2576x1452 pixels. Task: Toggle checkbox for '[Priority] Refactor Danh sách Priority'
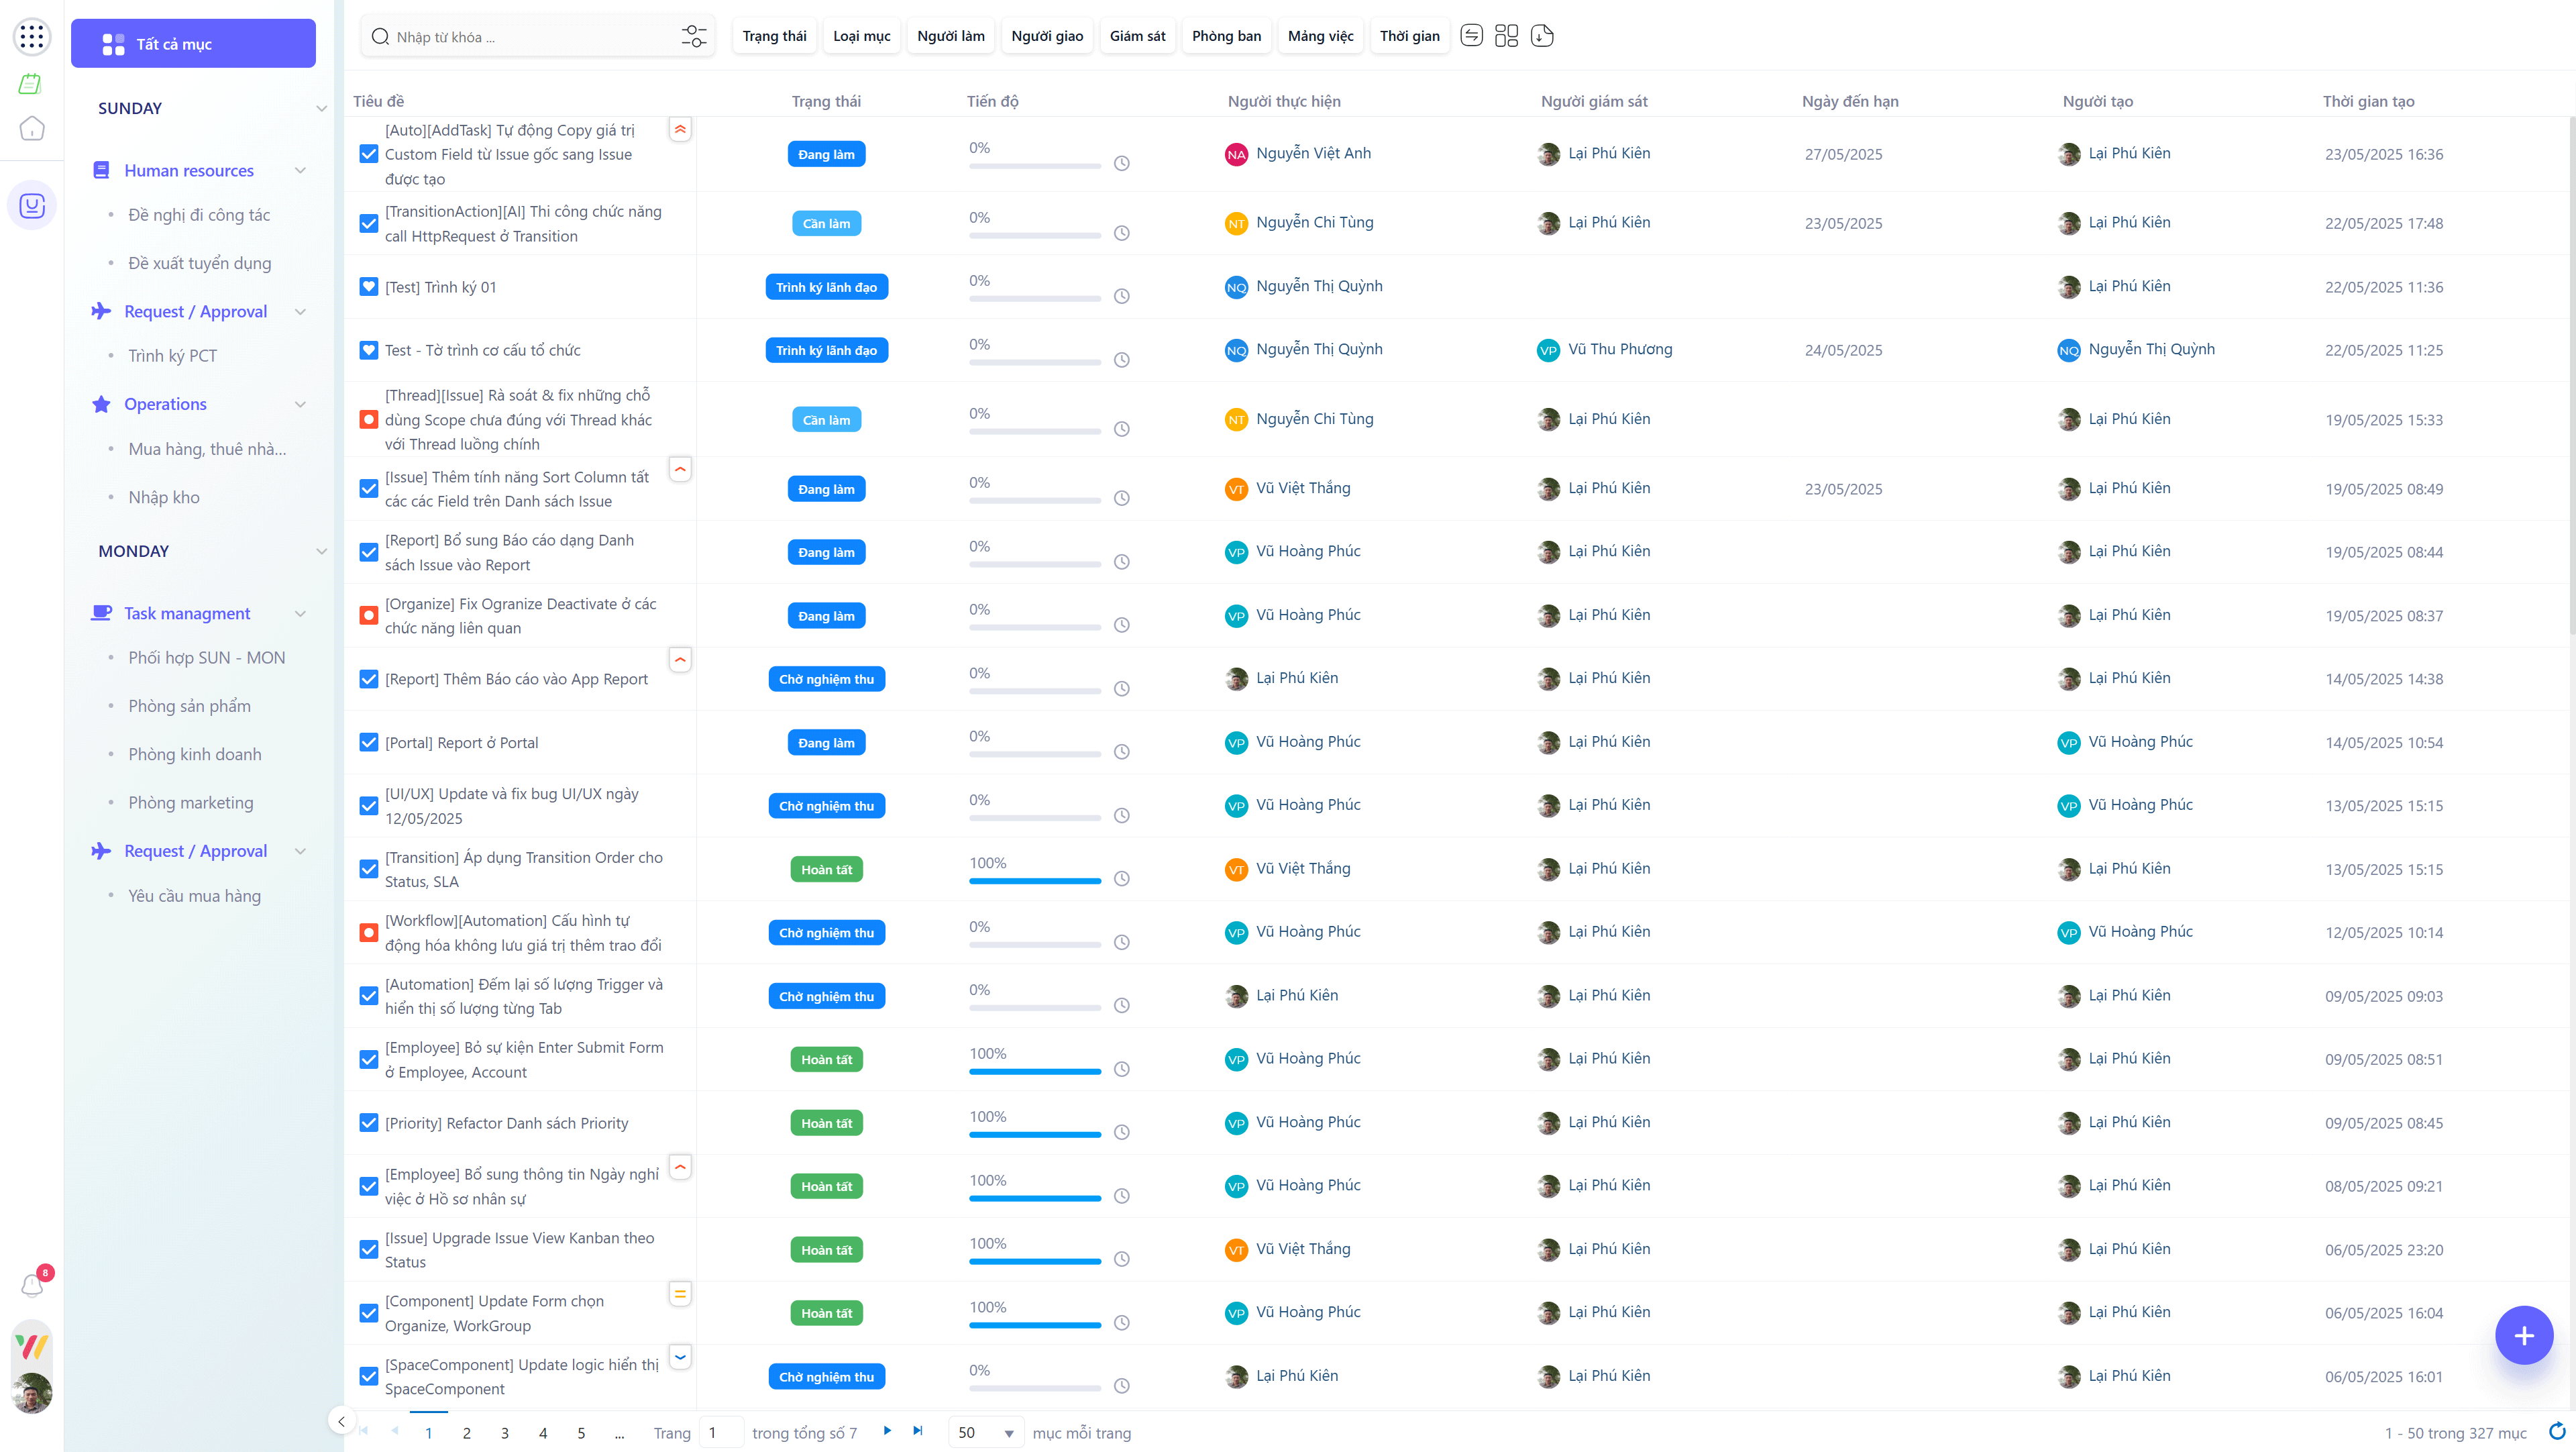tap(368, 1123)
